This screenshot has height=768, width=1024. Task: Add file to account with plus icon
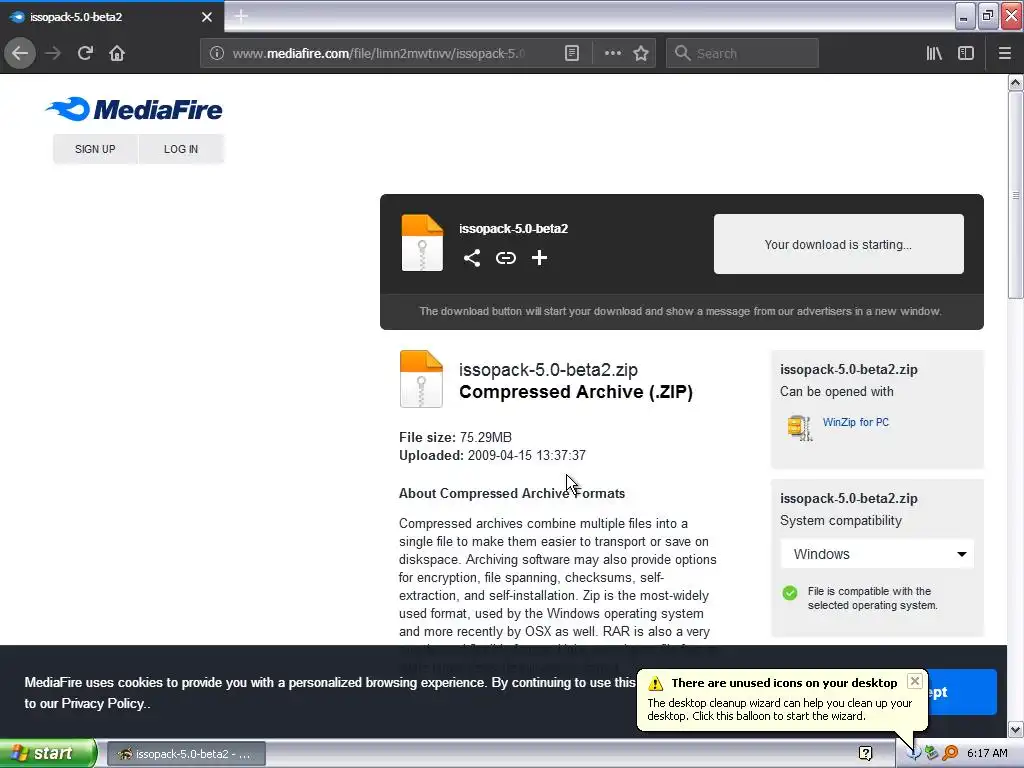(539, 258)
